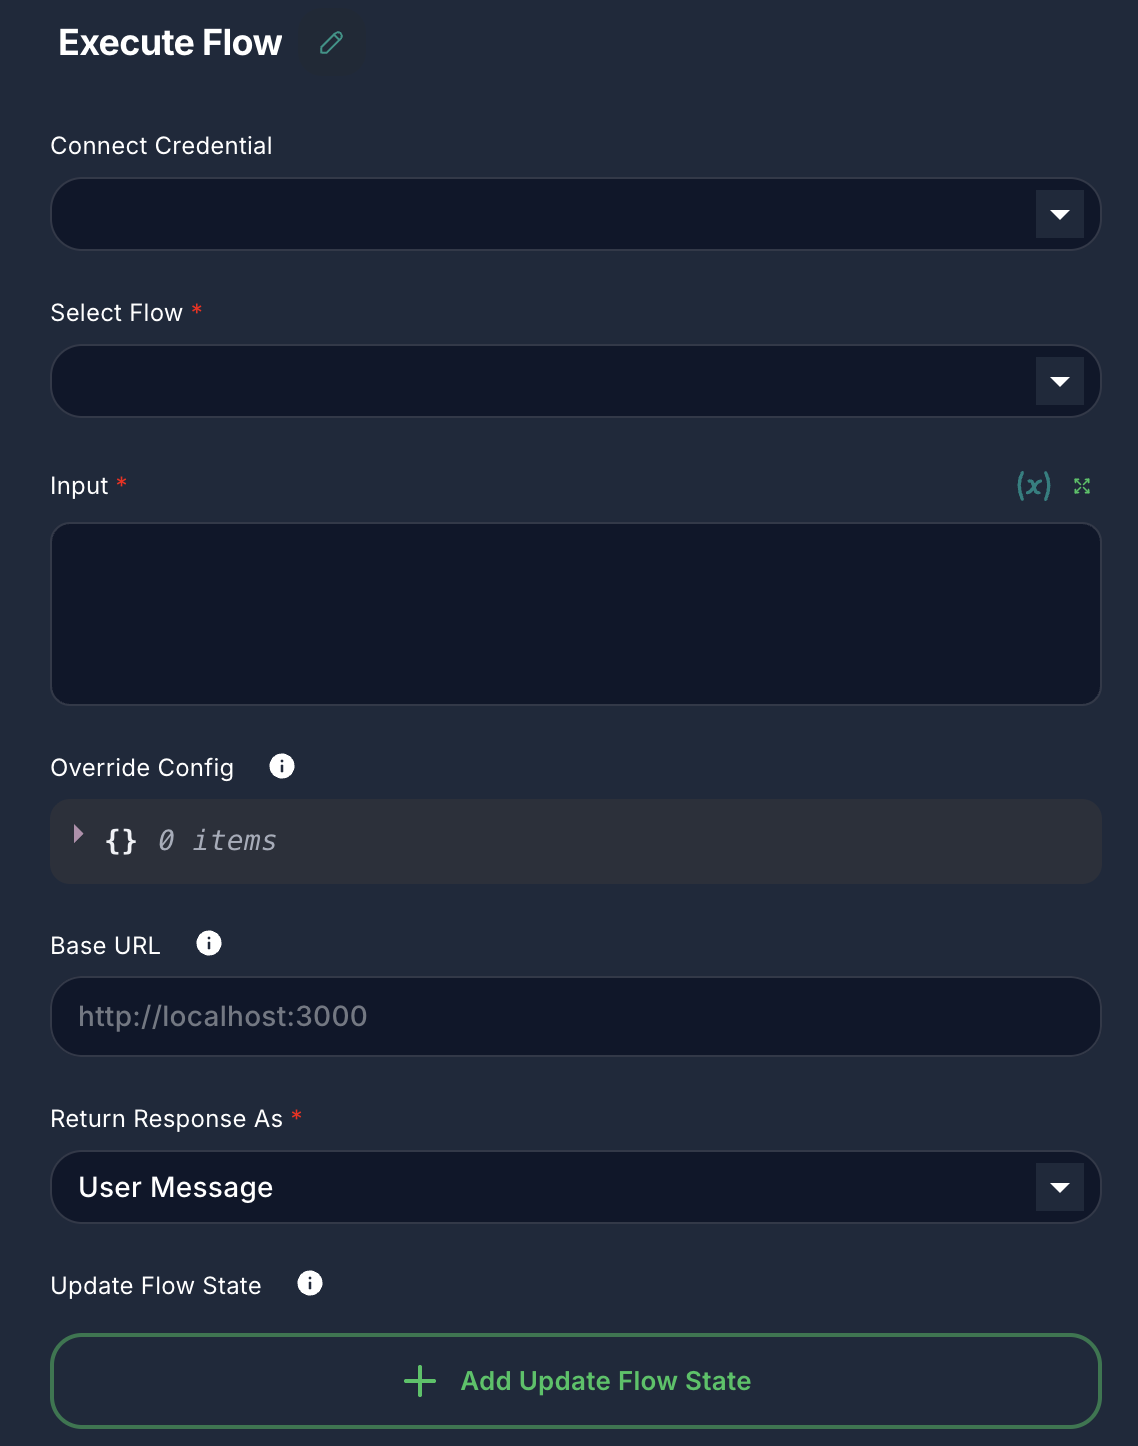Image resolution: width=1138 pixels, height=1446 pixels.
Task: Open the Connect Credential dropdown
Action: (1059, 214)
